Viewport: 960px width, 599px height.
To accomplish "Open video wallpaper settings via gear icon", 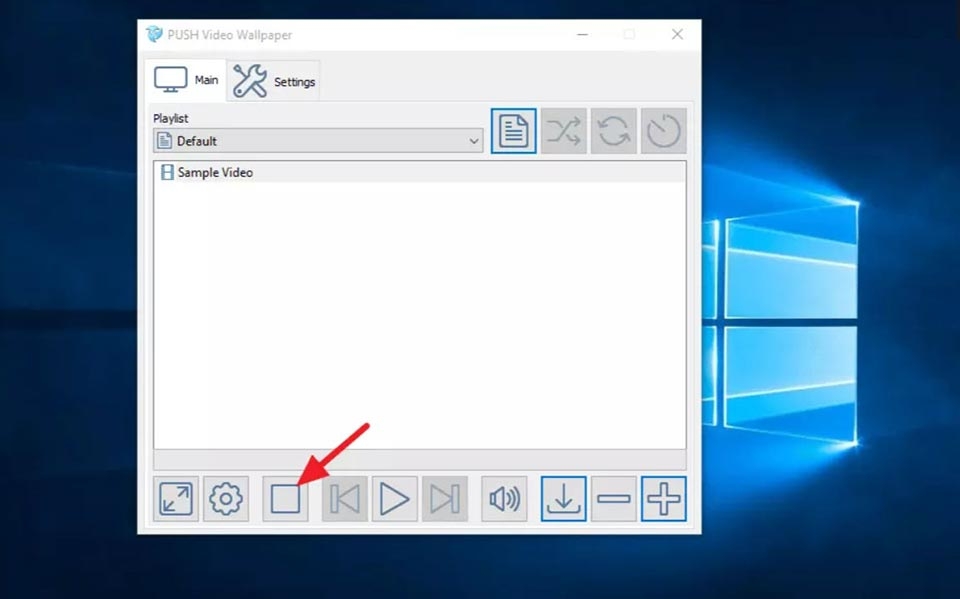I will (x=226, y=497).
